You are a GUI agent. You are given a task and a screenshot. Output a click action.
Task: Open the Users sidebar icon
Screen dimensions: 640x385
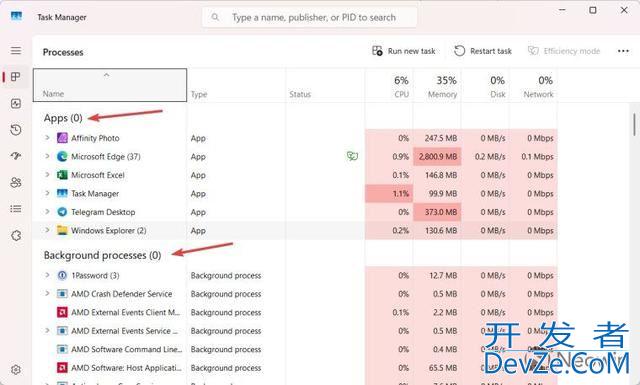pos(16,182)
